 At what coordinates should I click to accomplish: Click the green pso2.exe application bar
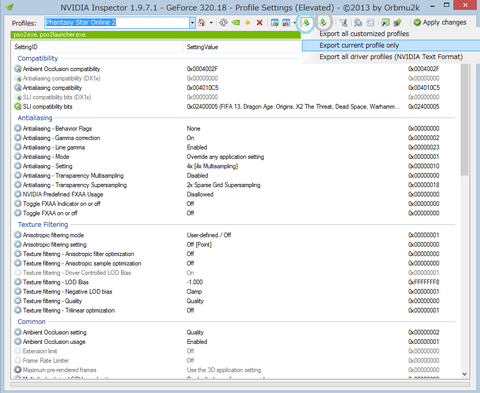coord(156,35)
